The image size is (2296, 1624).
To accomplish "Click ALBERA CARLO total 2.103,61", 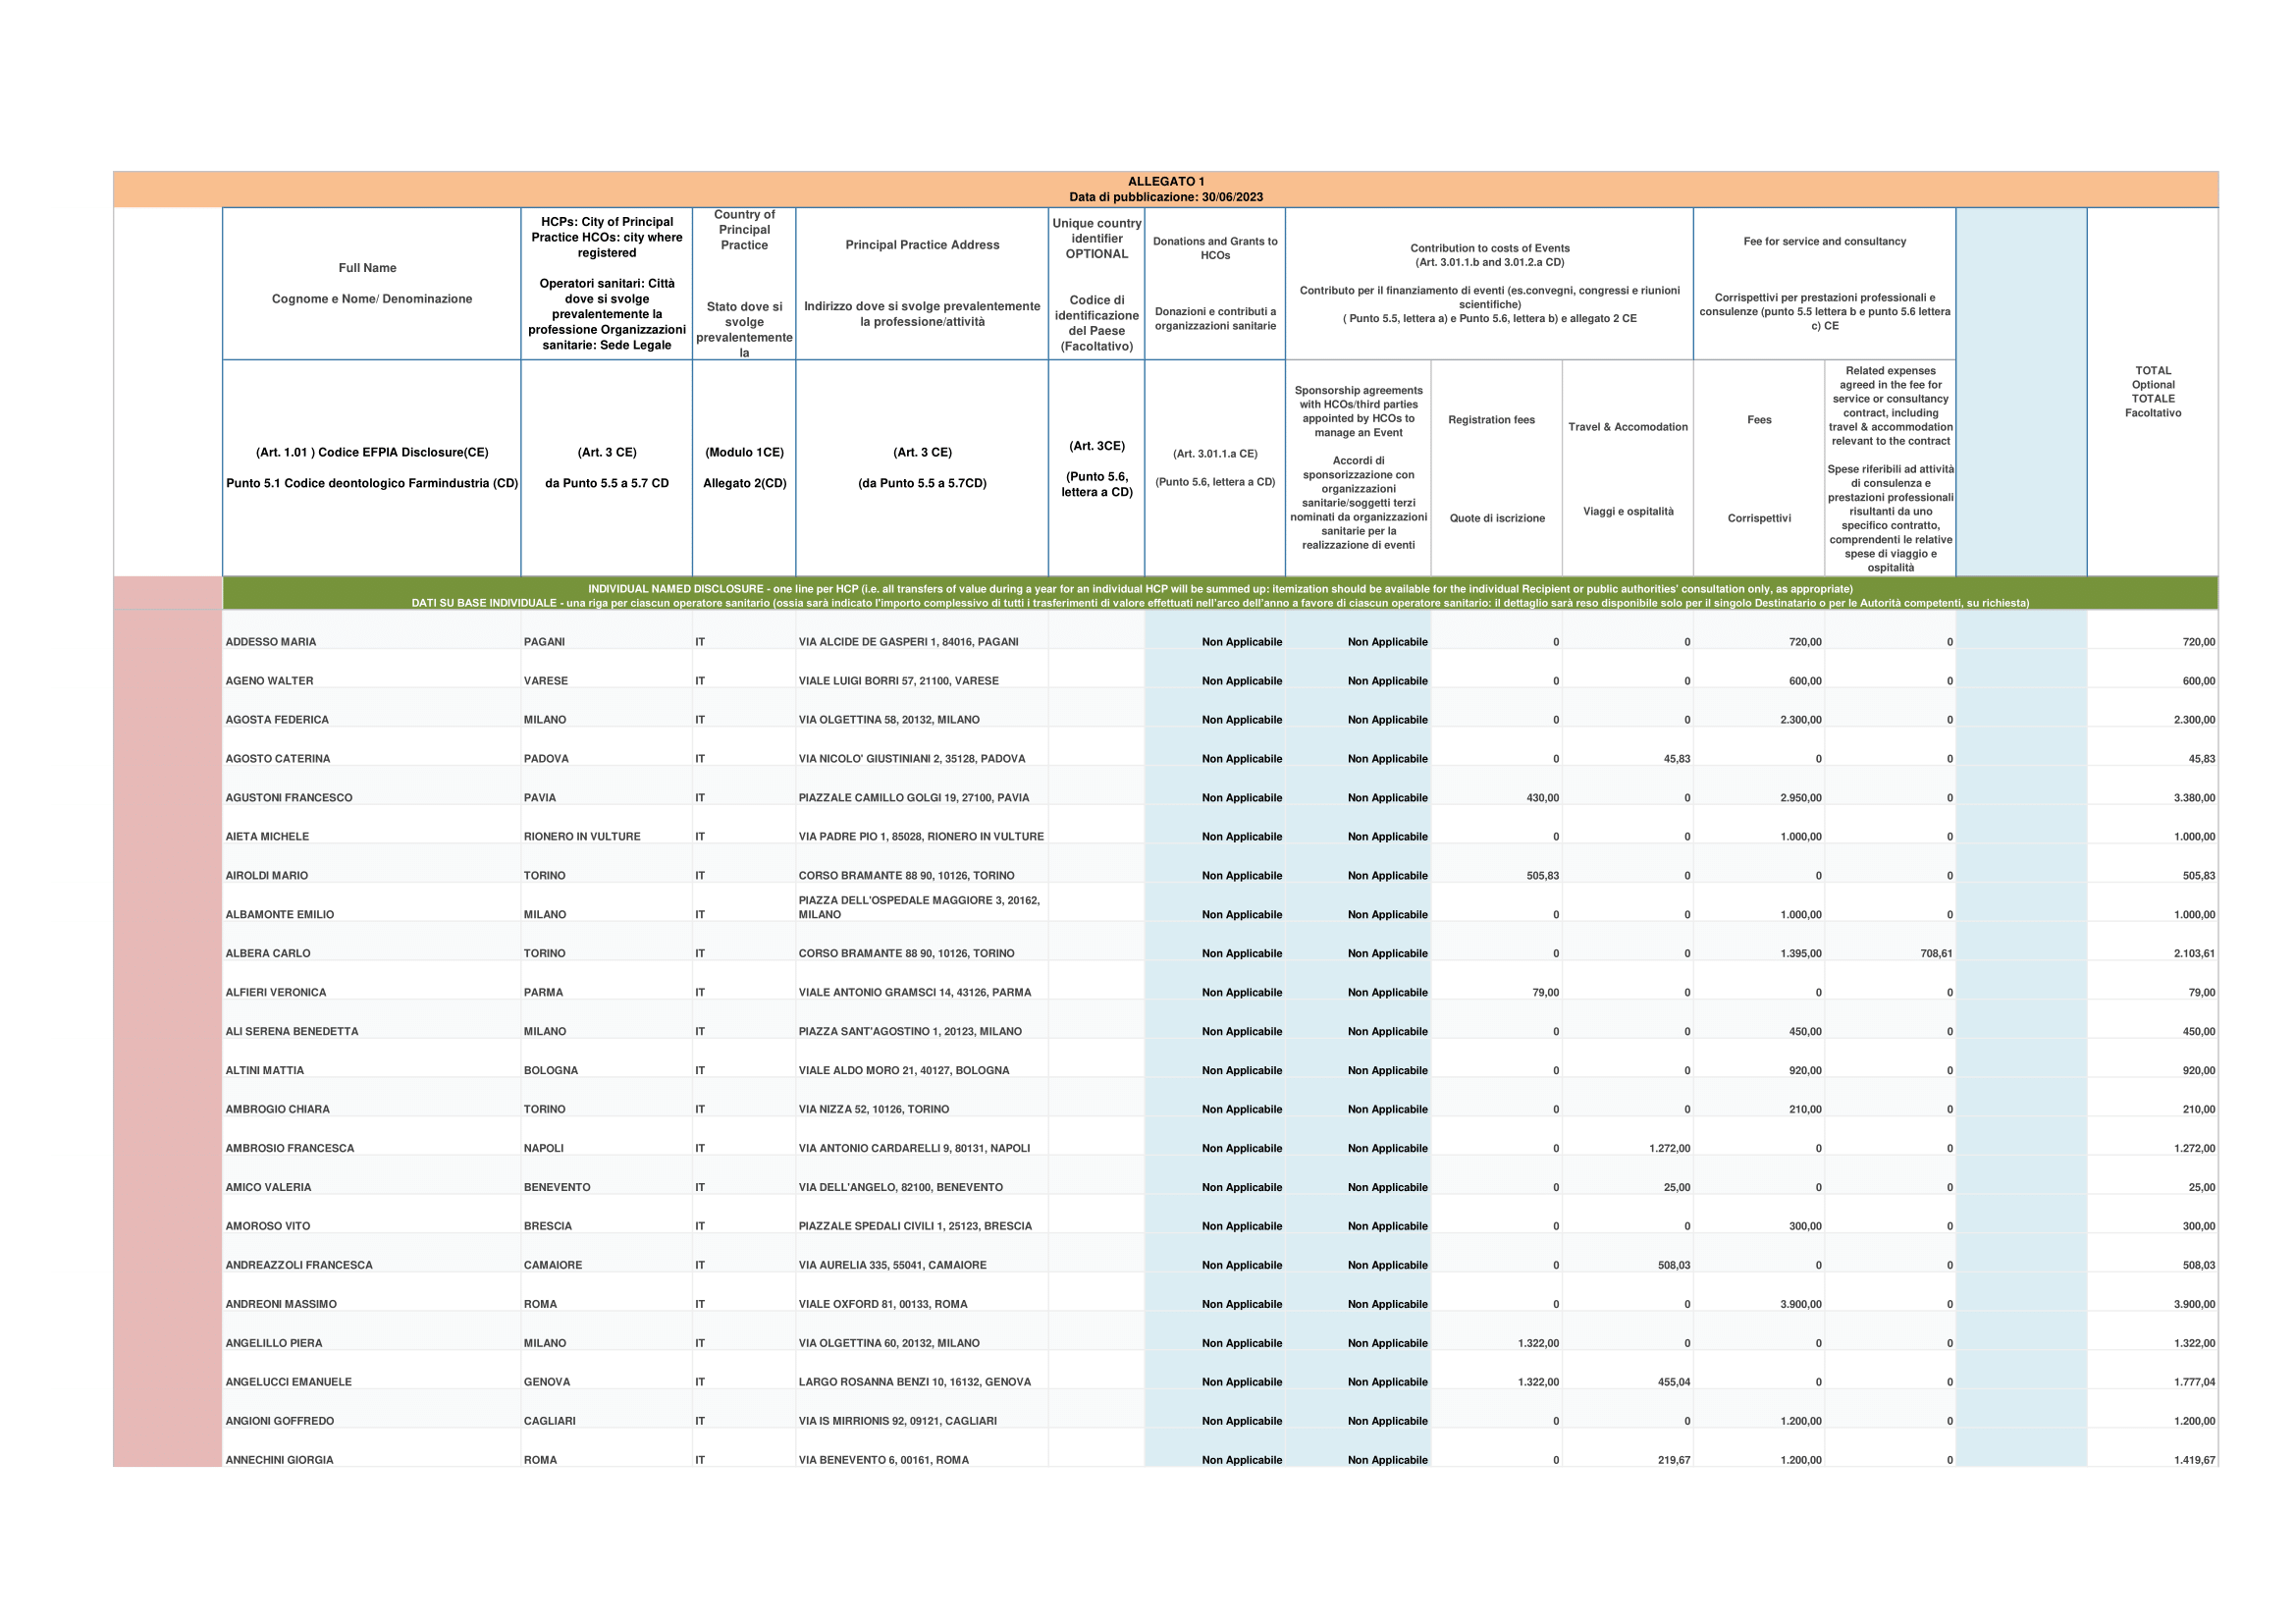I will click(x=2194, y=954).
